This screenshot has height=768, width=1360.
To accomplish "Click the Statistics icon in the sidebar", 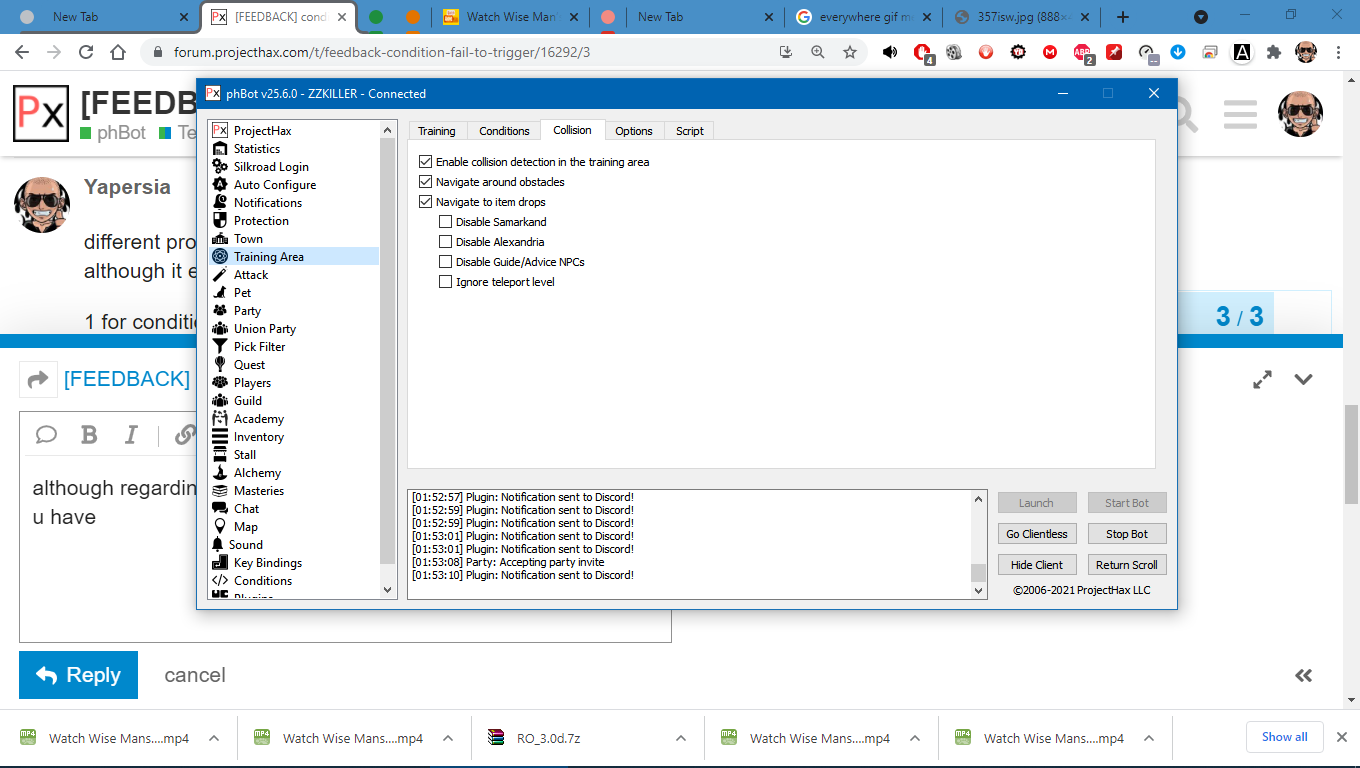I will [220, 149].
